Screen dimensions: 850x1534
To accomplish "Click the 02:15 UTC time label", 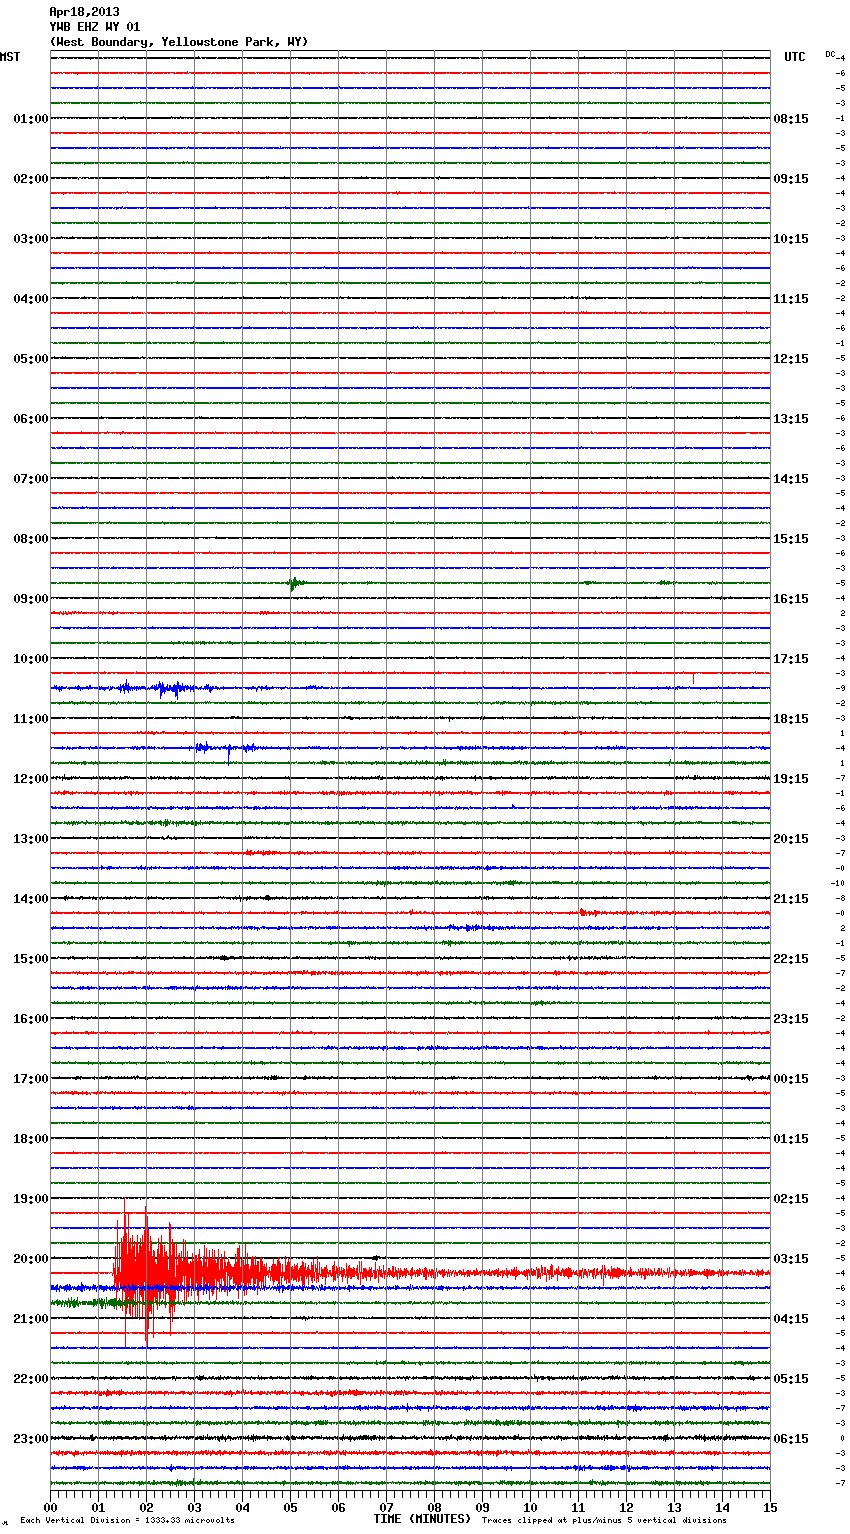I will 791,1199.
